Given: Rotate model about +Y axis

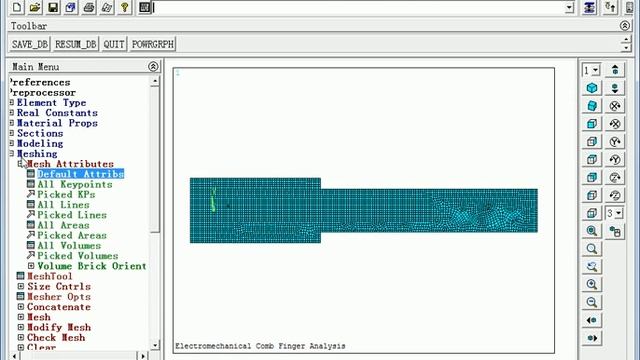Looking at the screenshot, I should tap(615, 142).
